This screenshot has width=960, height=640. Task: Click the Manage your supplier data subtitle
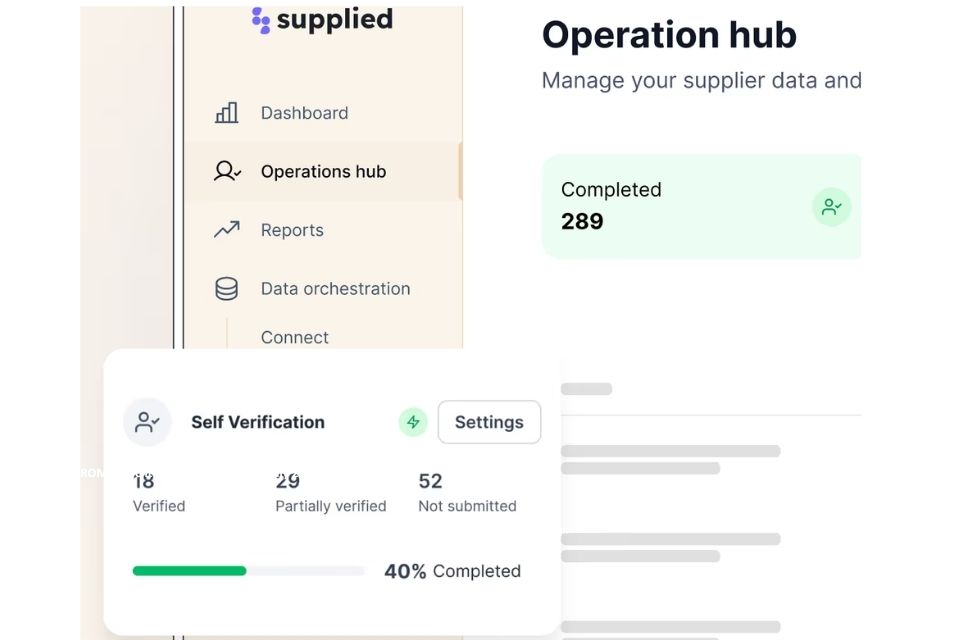pos(702,80)
